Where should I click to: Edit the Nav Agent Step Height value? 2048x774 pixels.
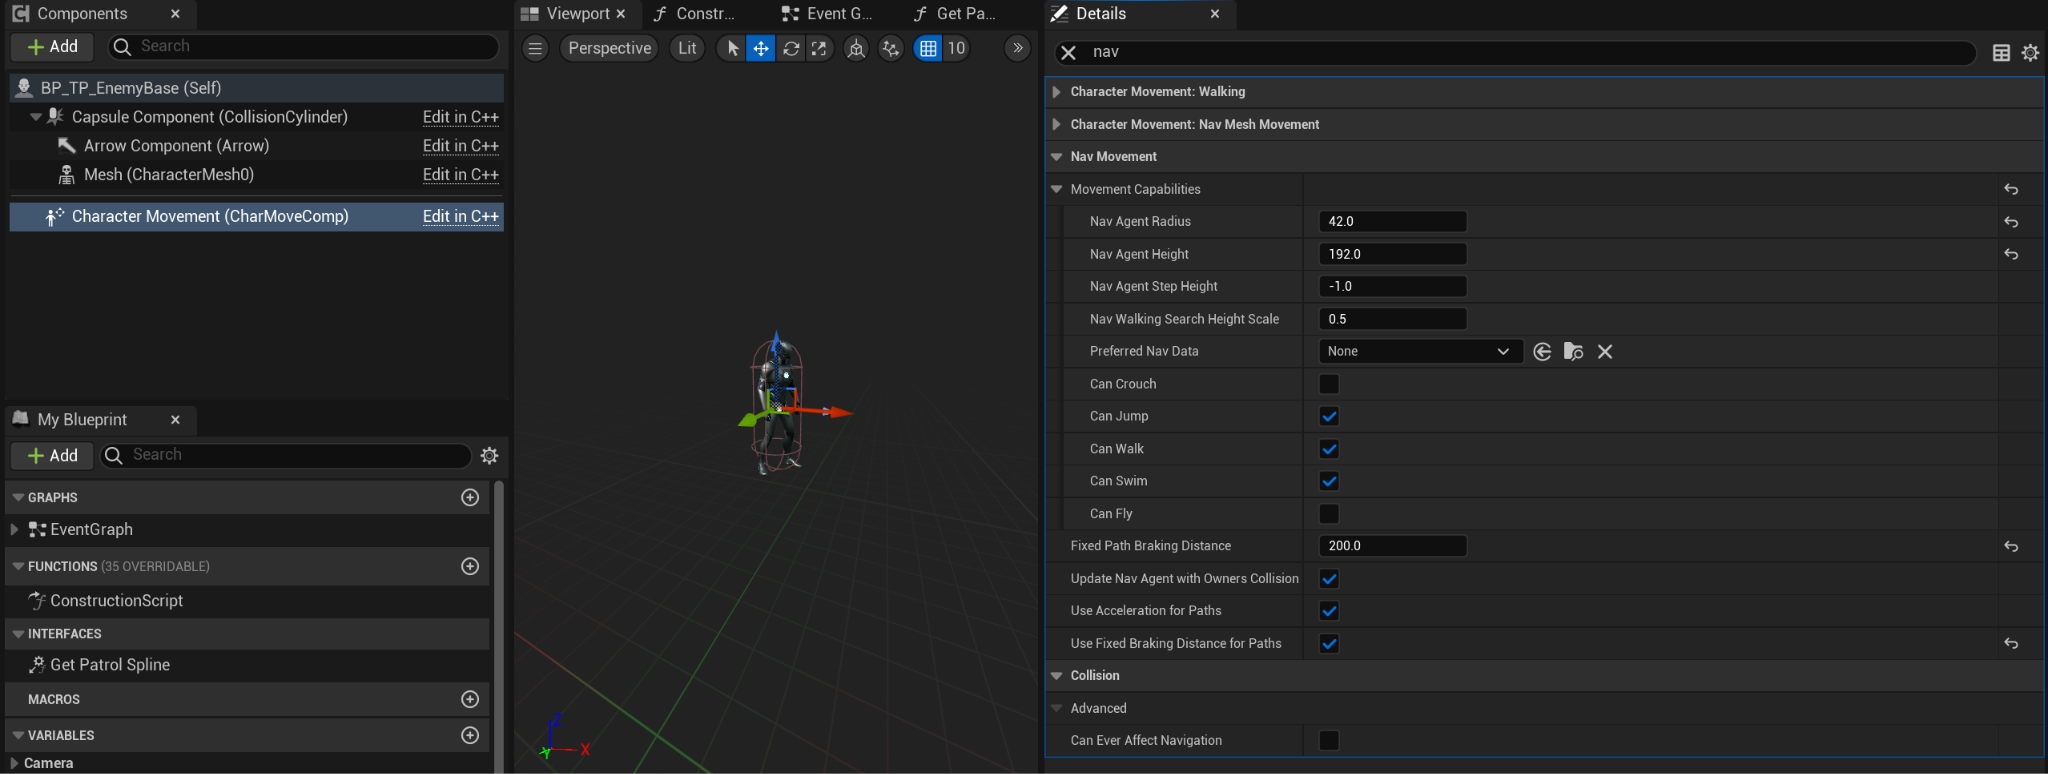point(1392,287)
